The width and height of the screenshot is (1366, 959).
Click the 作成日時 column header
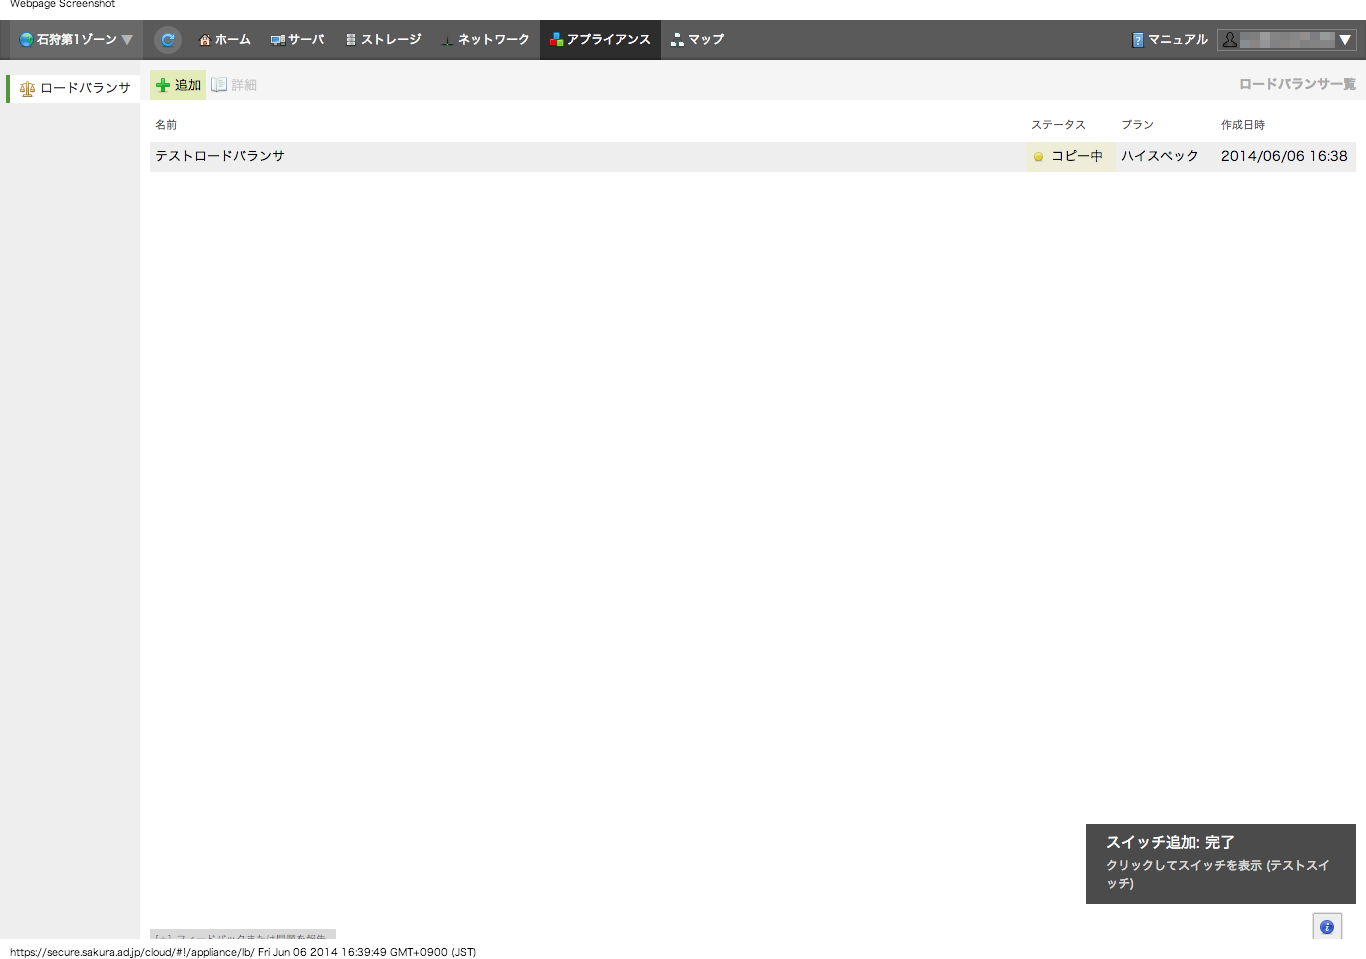[1243, 125]
